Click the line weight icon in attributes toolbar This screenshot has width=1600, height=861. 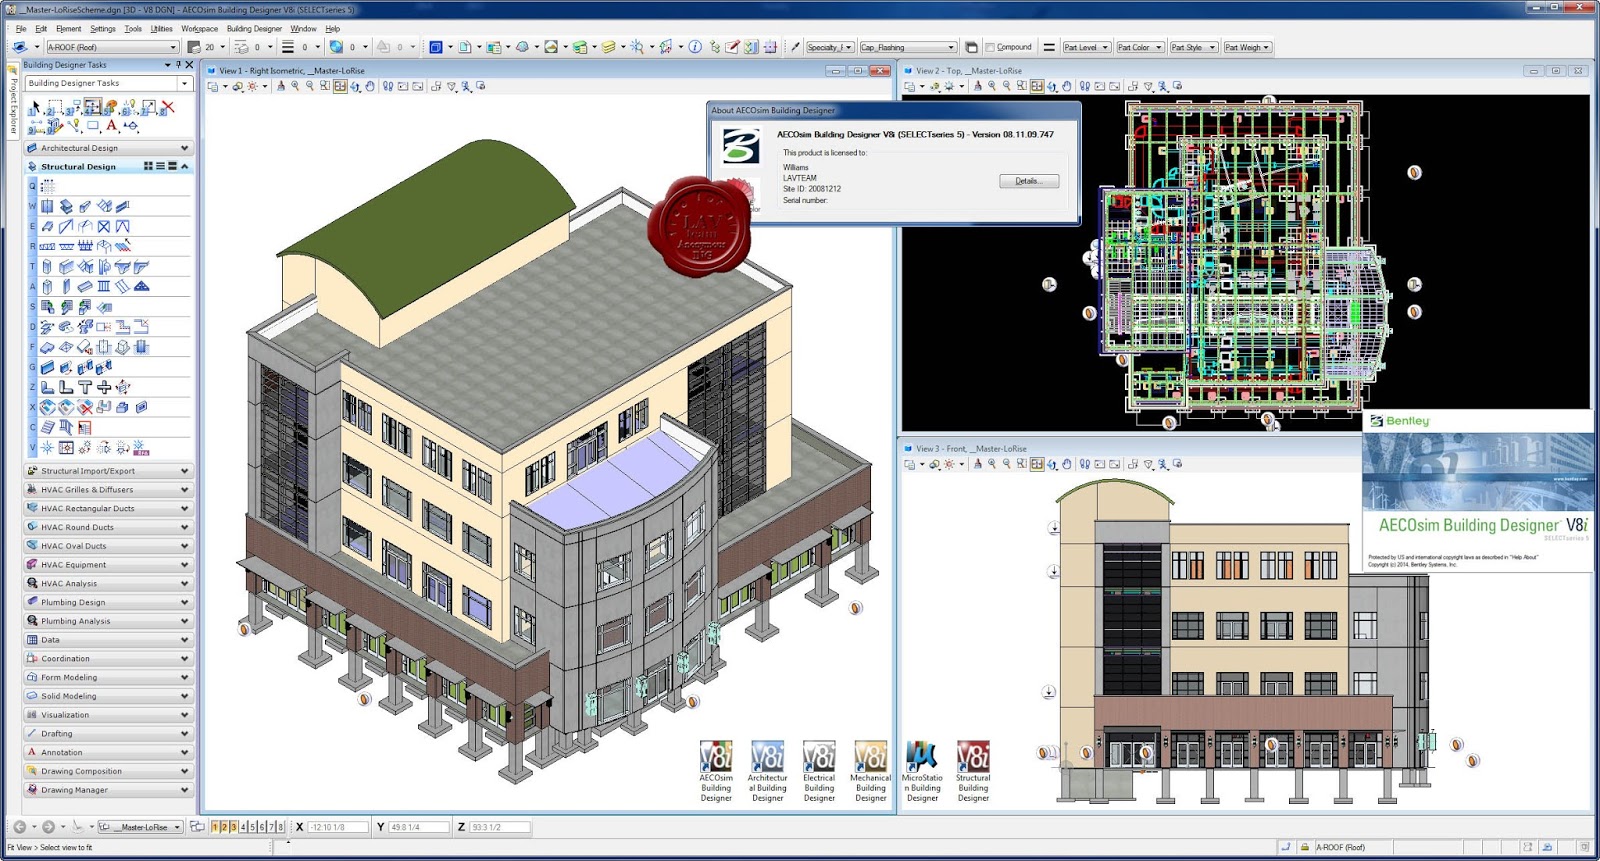(288, 47)
